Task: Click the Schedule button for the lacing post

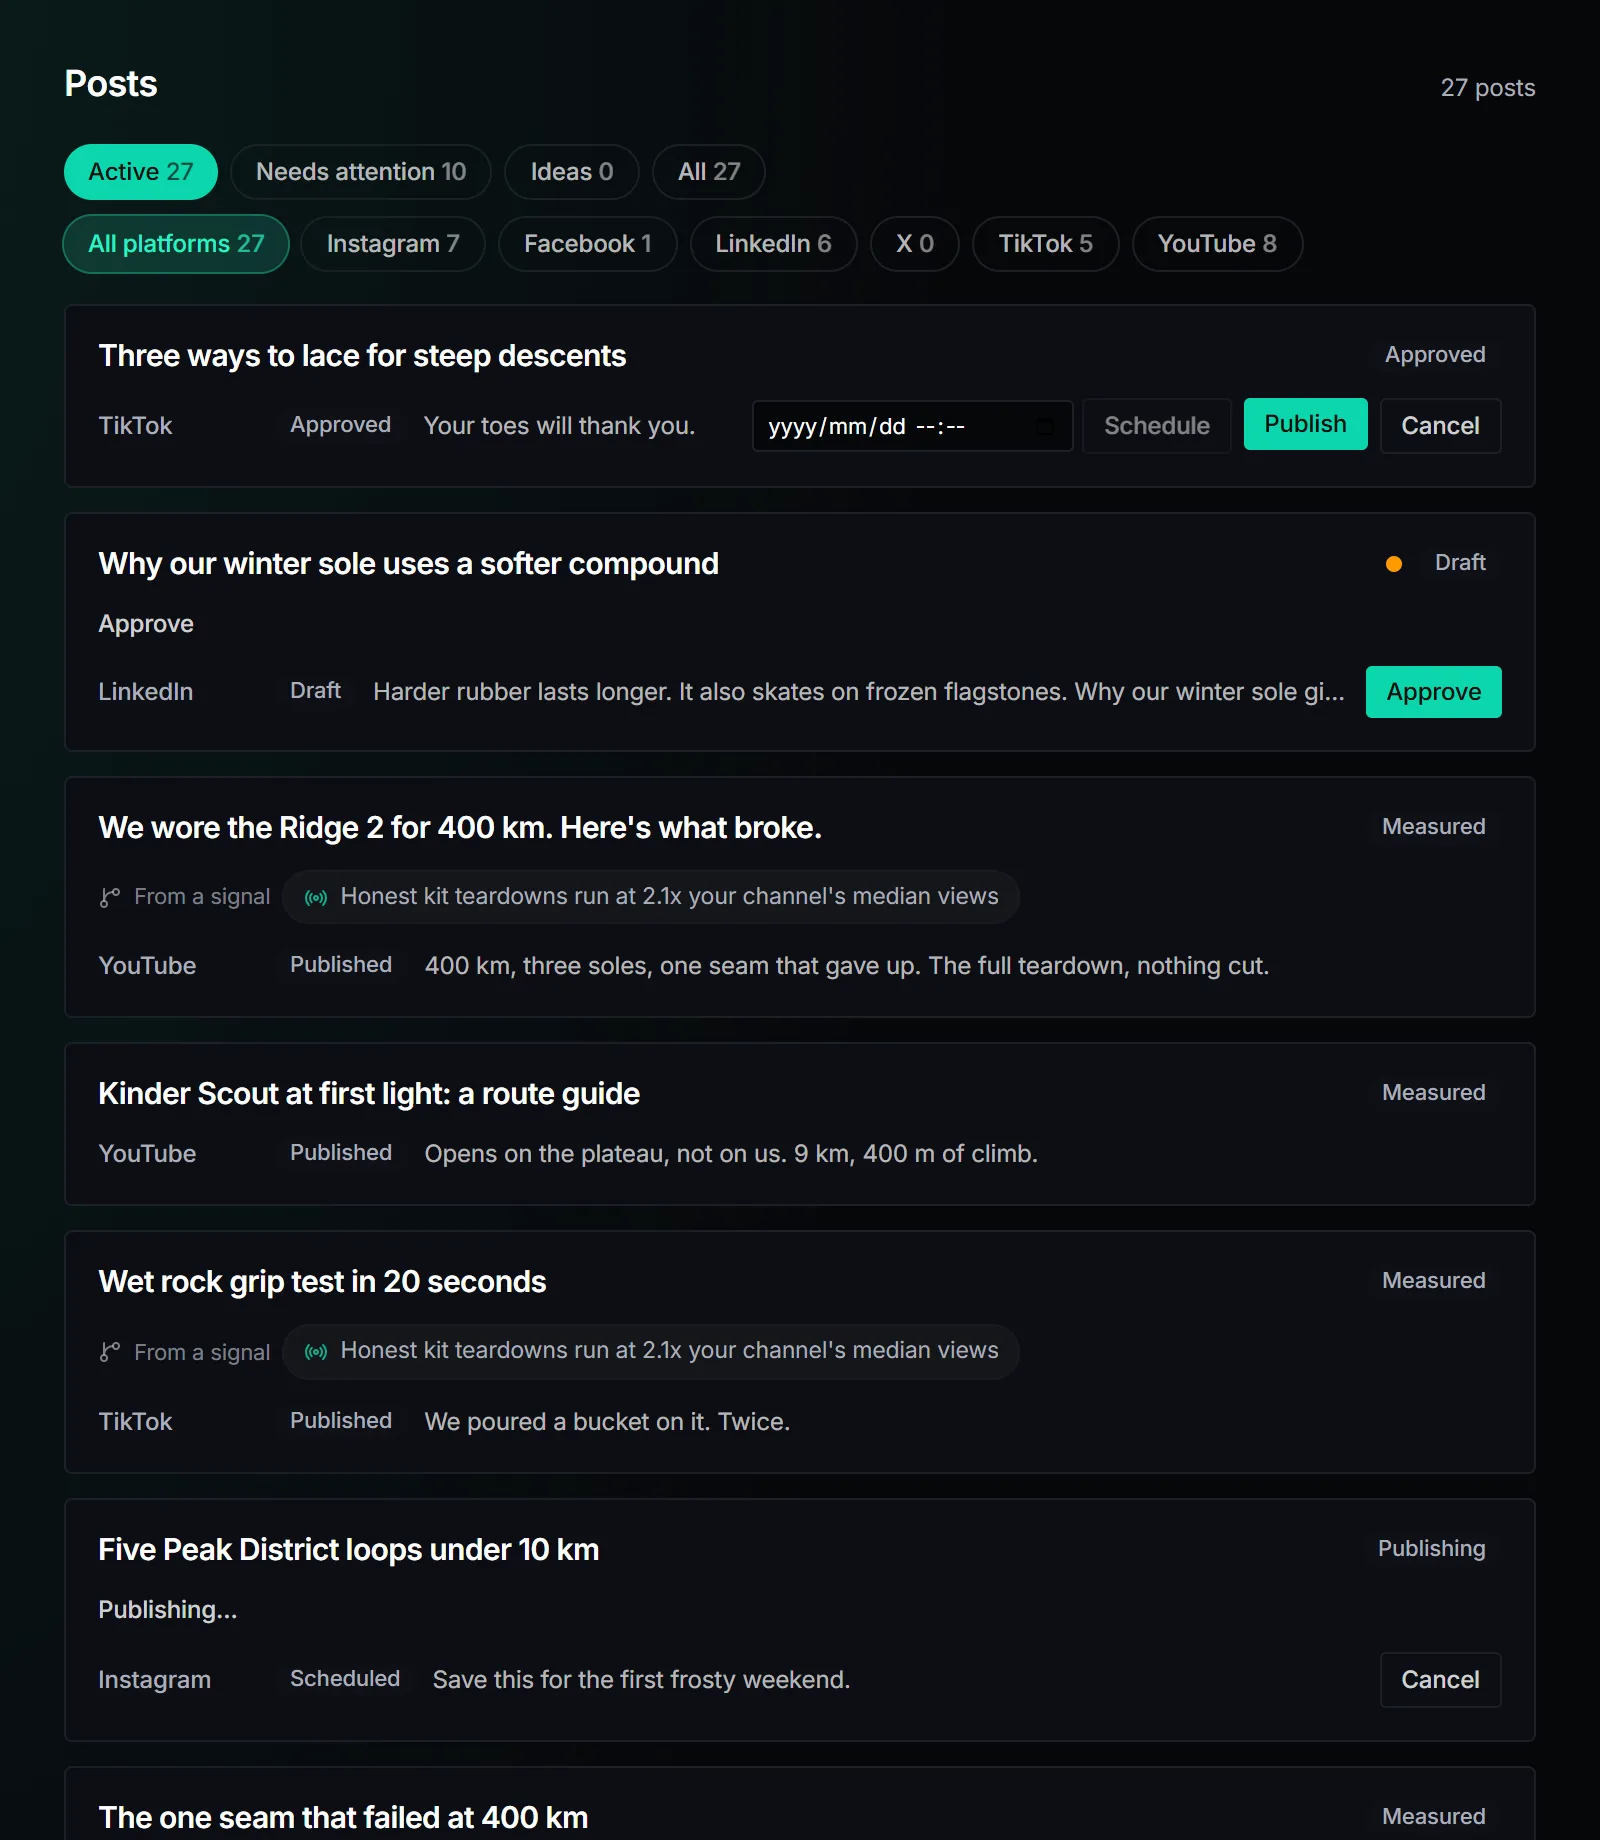Action: [1157, 426]
